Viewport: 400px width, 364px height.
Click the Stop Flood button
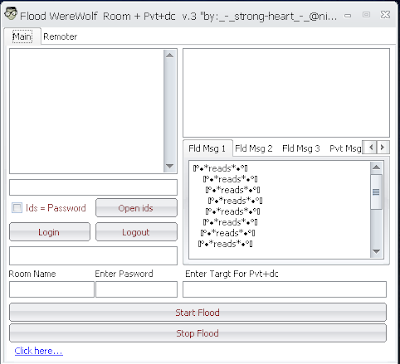click(x=198, y=333)
